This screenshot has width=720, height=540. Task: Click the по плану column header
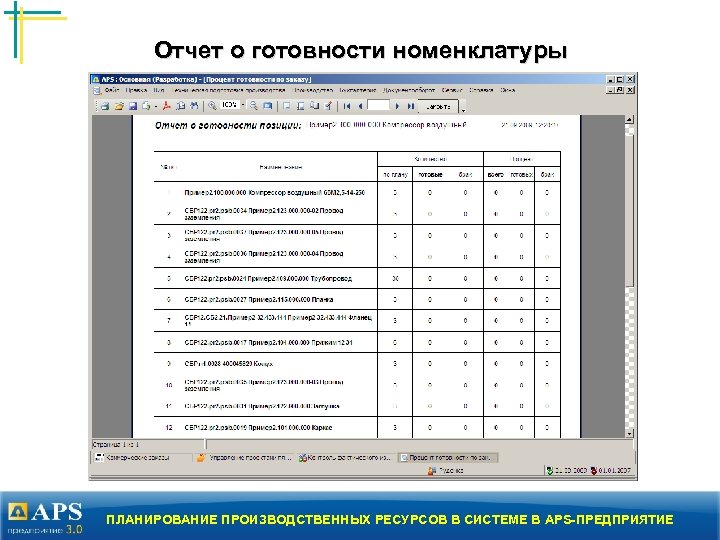point(395,174)
